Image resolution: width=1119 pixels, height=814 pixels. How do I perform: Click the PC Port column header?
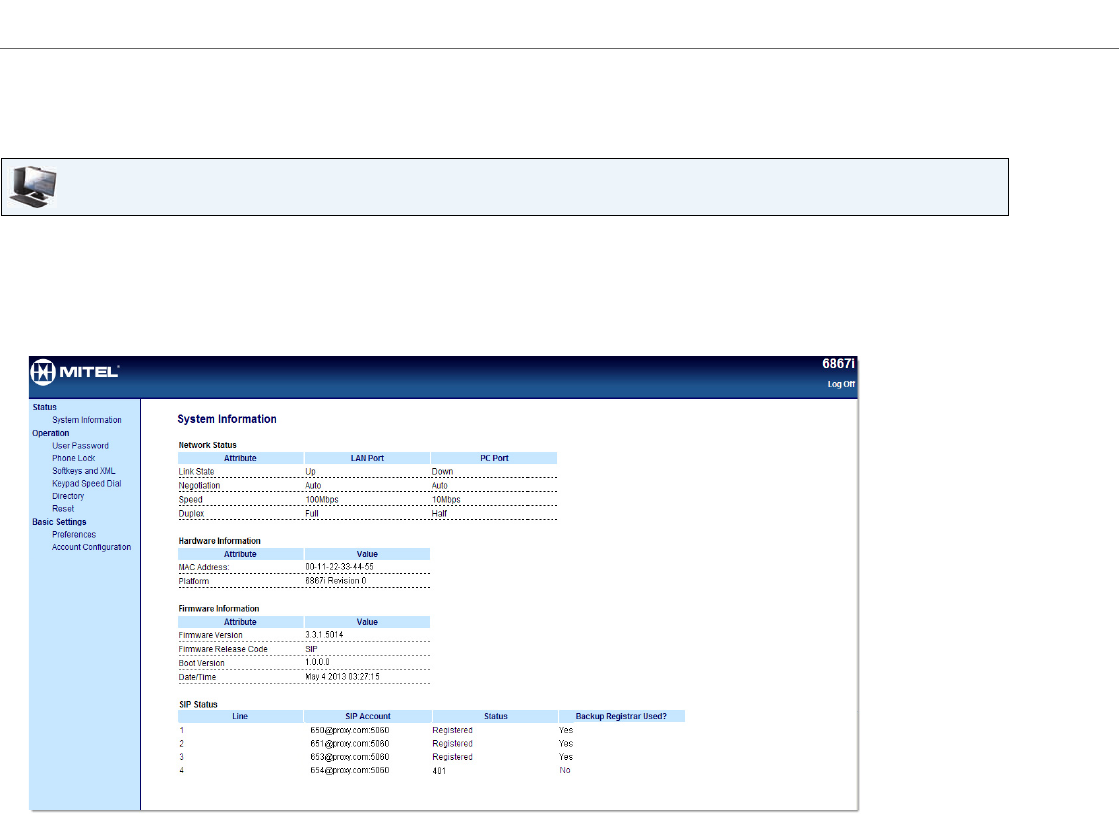click(494, 458)
